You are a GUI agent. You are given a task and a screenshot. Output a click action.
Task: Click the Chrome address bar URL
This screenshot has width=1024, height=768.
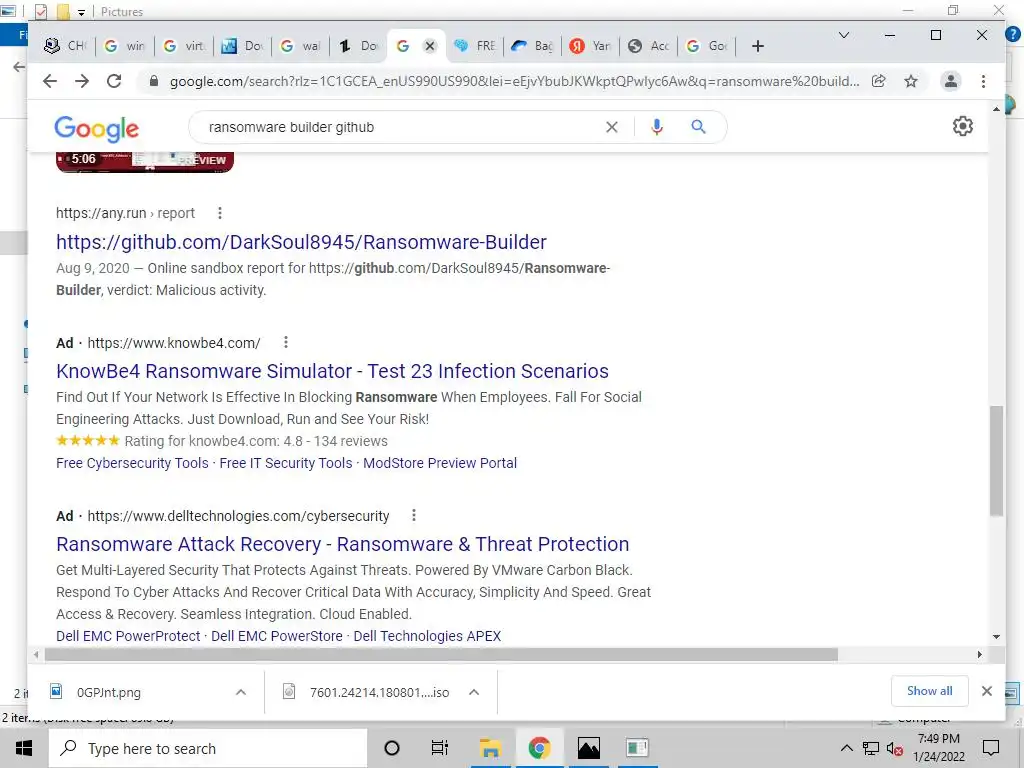(515, 81)
